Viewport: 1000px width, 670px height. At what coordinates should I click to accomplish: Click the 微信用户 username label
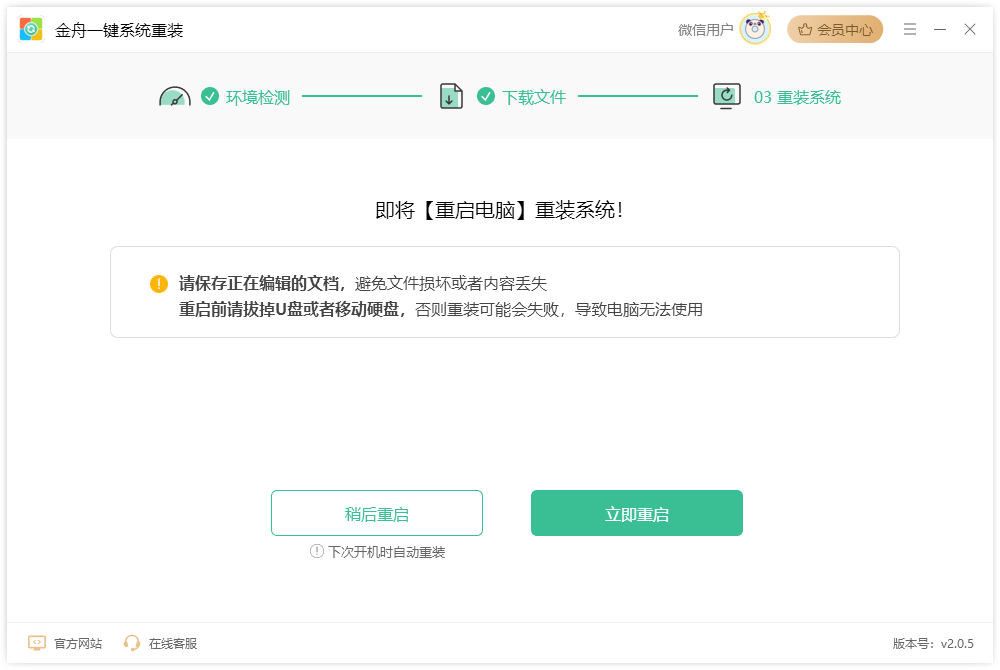coord(705,30)
